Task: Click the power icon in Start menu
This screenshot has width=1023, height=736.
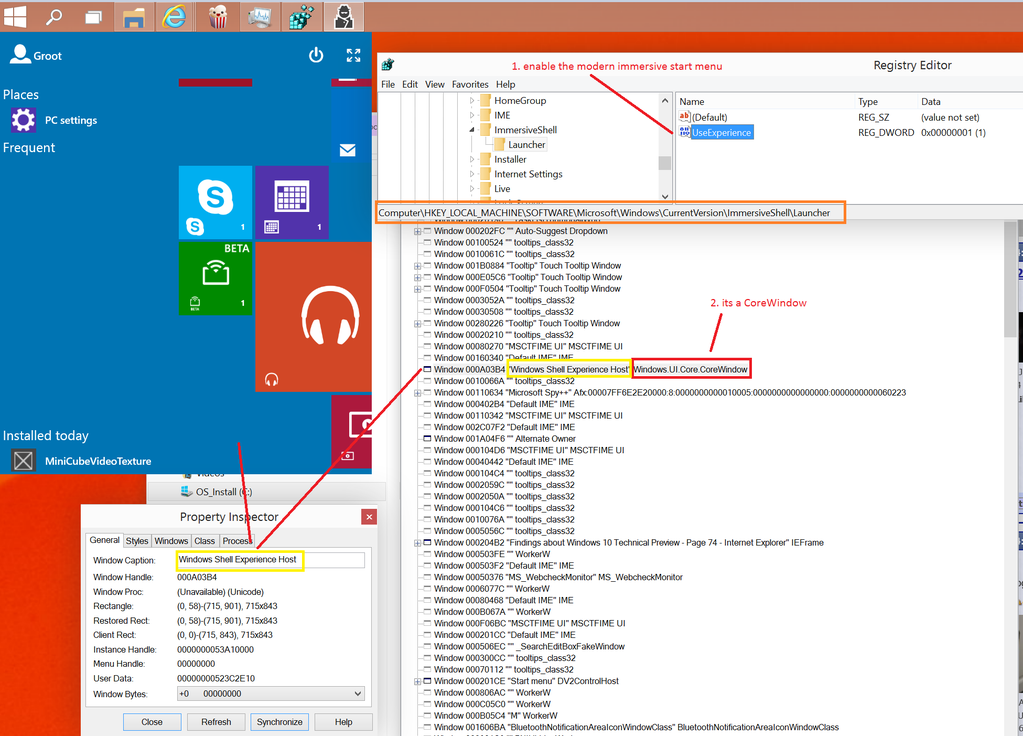Action: 316,55
